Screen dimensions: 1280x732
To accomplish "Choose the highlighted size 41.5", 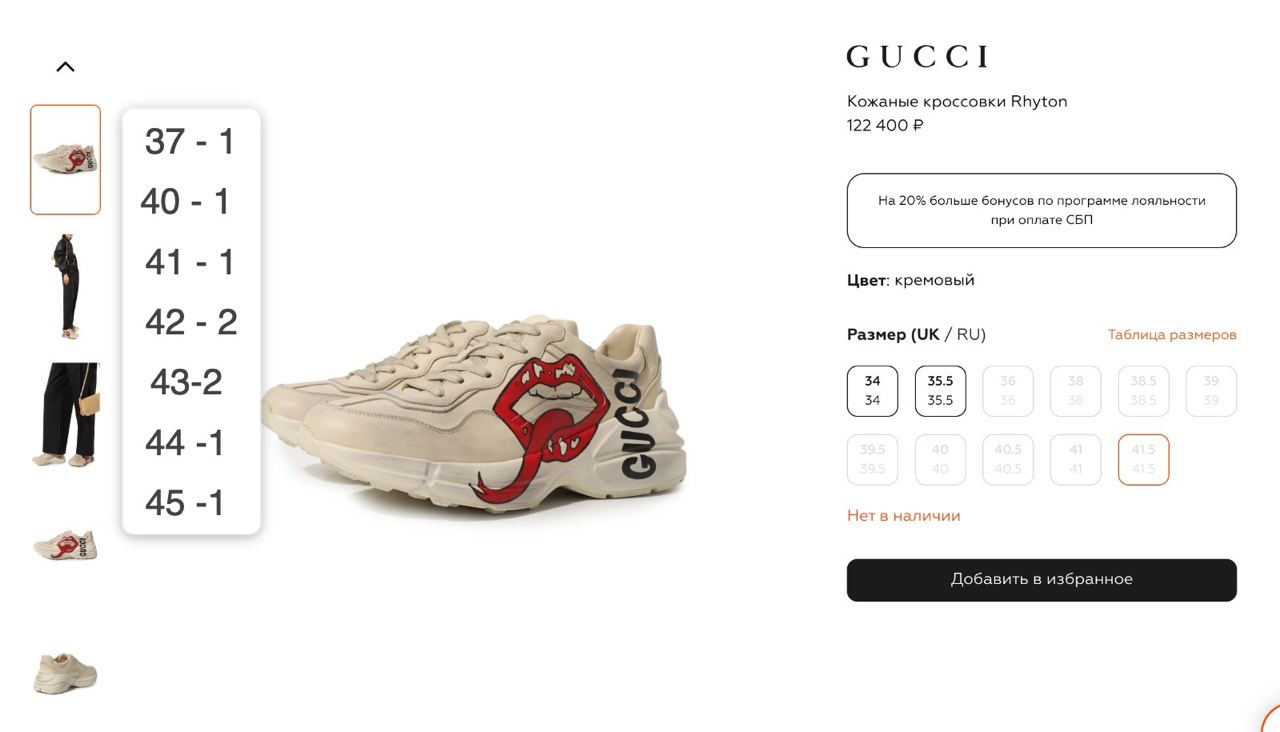I will 1143,459.
